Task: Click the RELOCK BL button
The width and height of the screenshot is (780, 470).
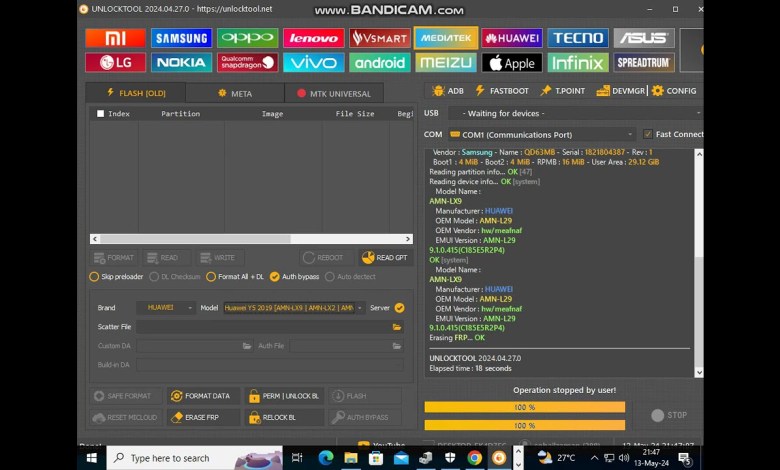Action: pyautogui.click(x=284, y=417)
